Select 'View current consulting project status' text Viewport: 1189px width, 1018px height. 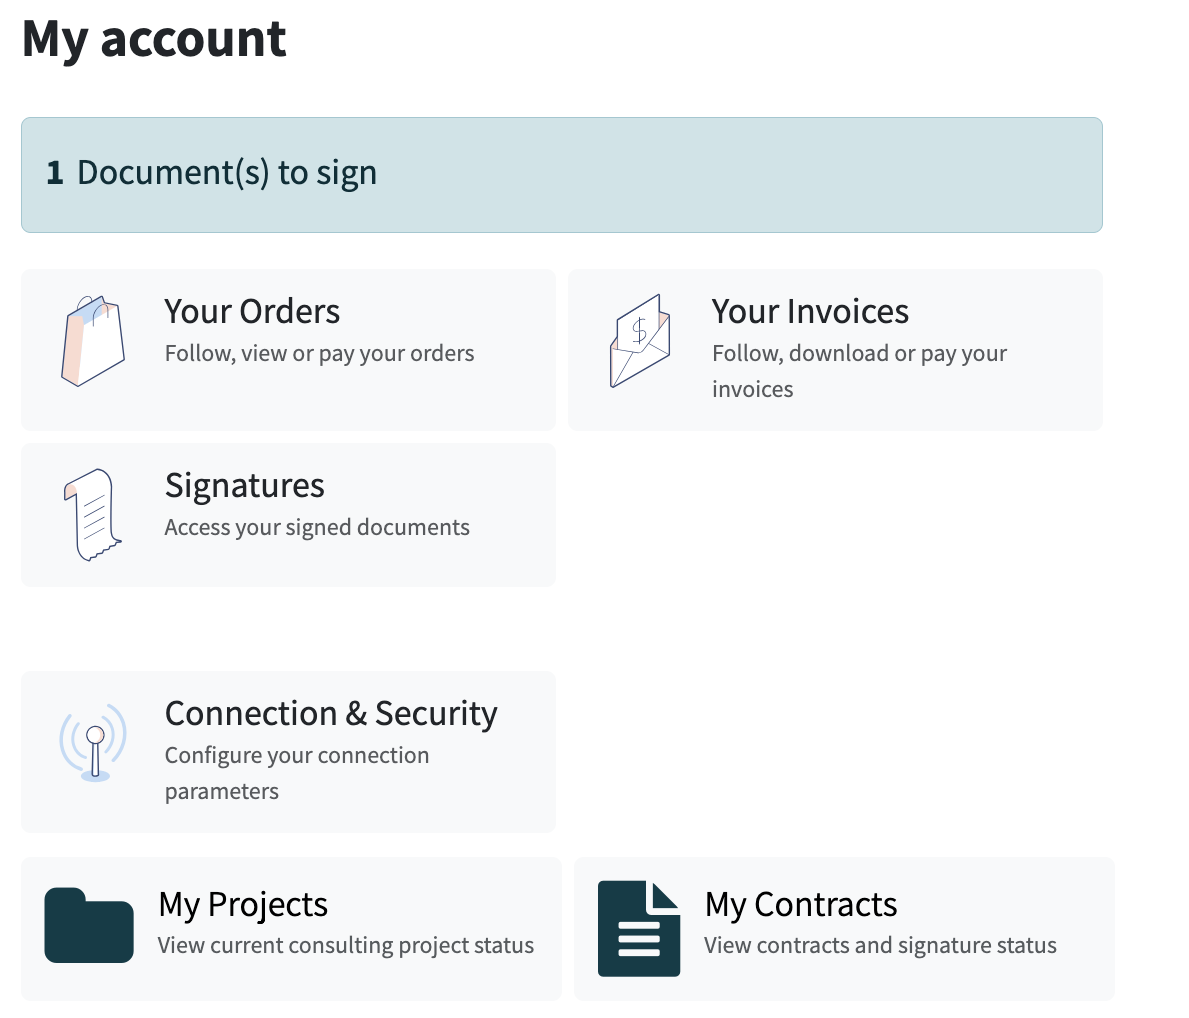click(346, 946)
